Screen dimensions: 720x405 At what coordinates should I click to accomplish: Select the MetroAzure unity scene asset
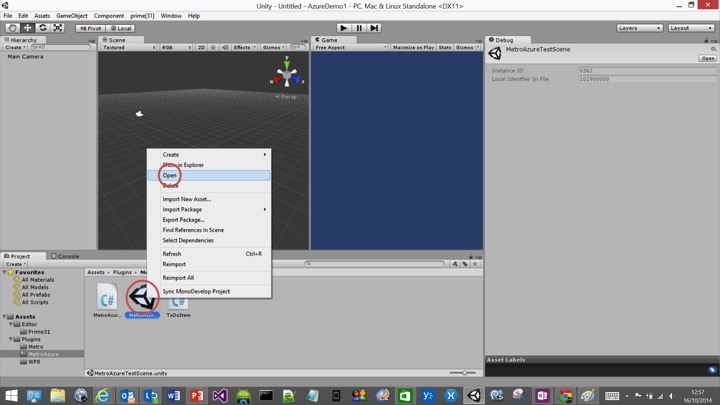point(142,300)
